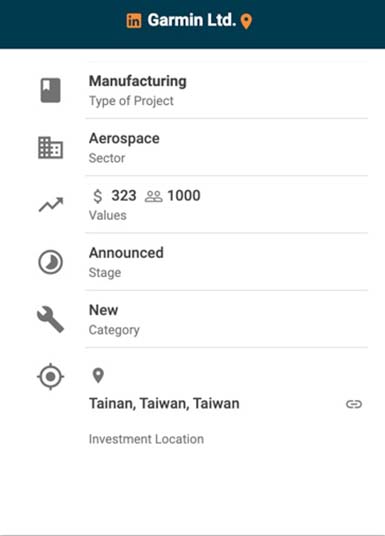The height and width of the screenshot is (536, 385).
Task: Click the 1000 jobs value
Action: [x=184, y=196]
